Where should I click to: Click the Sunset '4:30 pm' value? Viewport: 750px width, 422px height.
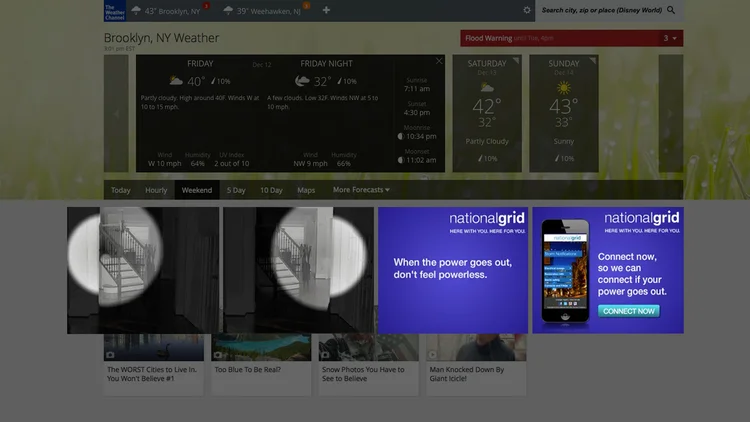coord(417,112)
